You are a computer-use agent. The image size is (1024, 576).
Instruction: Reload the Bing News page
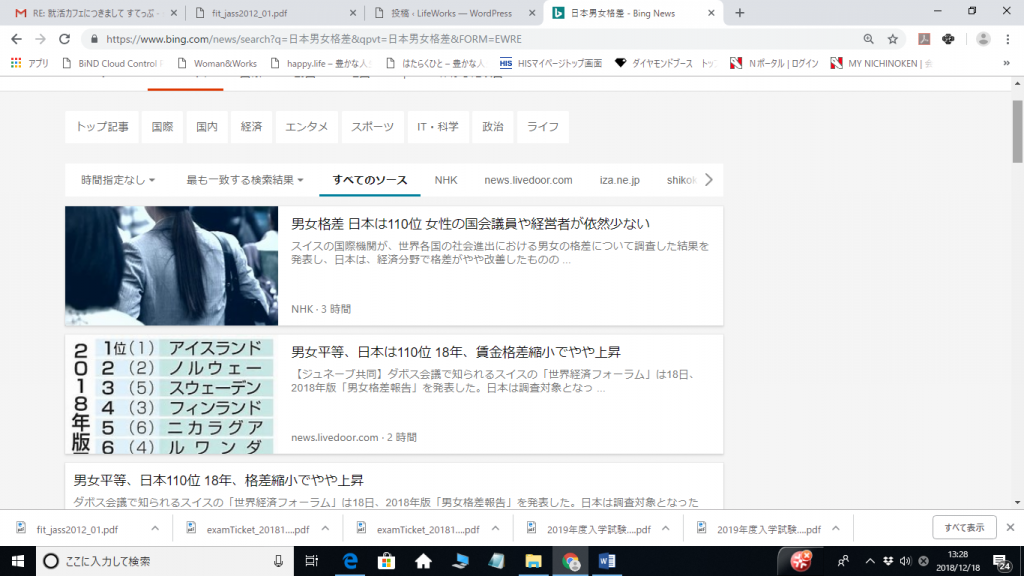64,39
